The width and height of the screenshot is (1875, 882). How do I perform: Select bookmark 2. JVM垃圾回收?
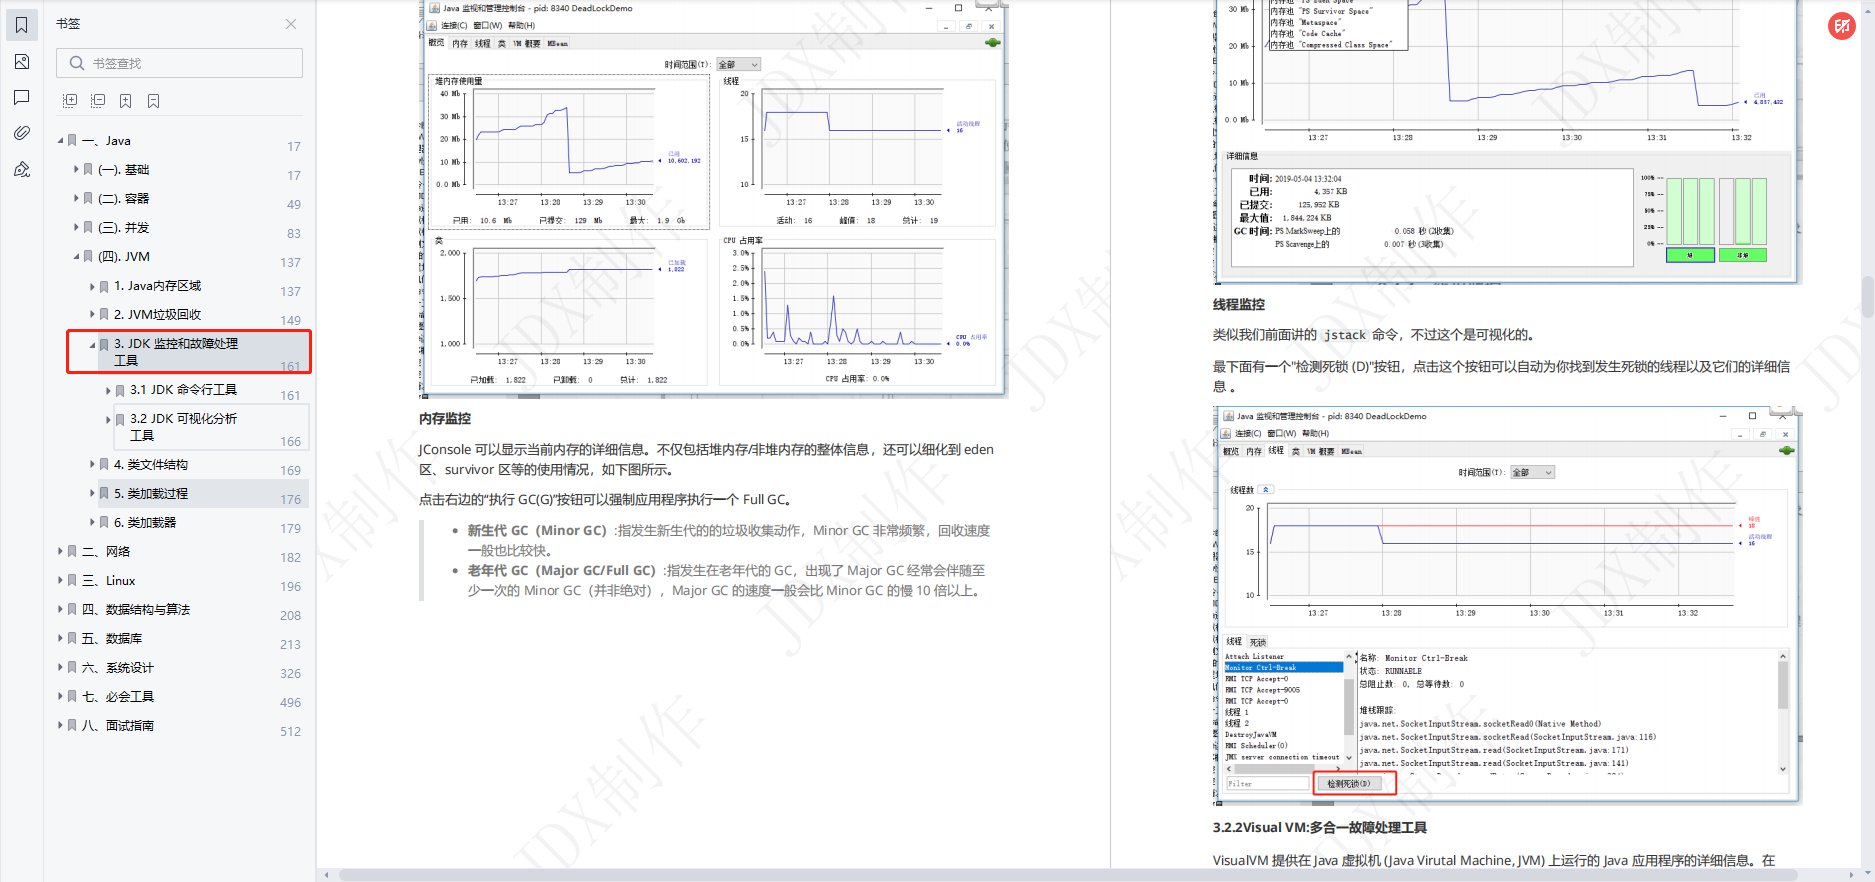coord(157,315)
